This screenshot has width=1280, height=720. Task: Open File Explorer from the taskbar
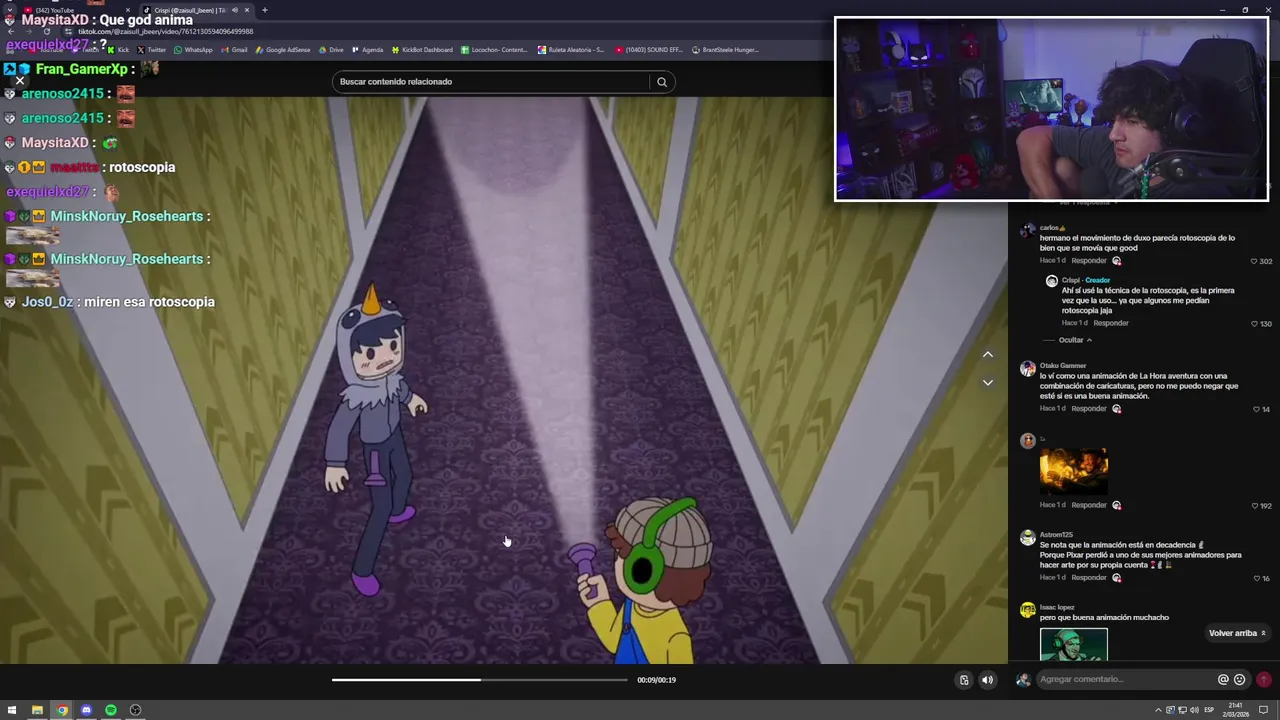[x=37, y=710]
